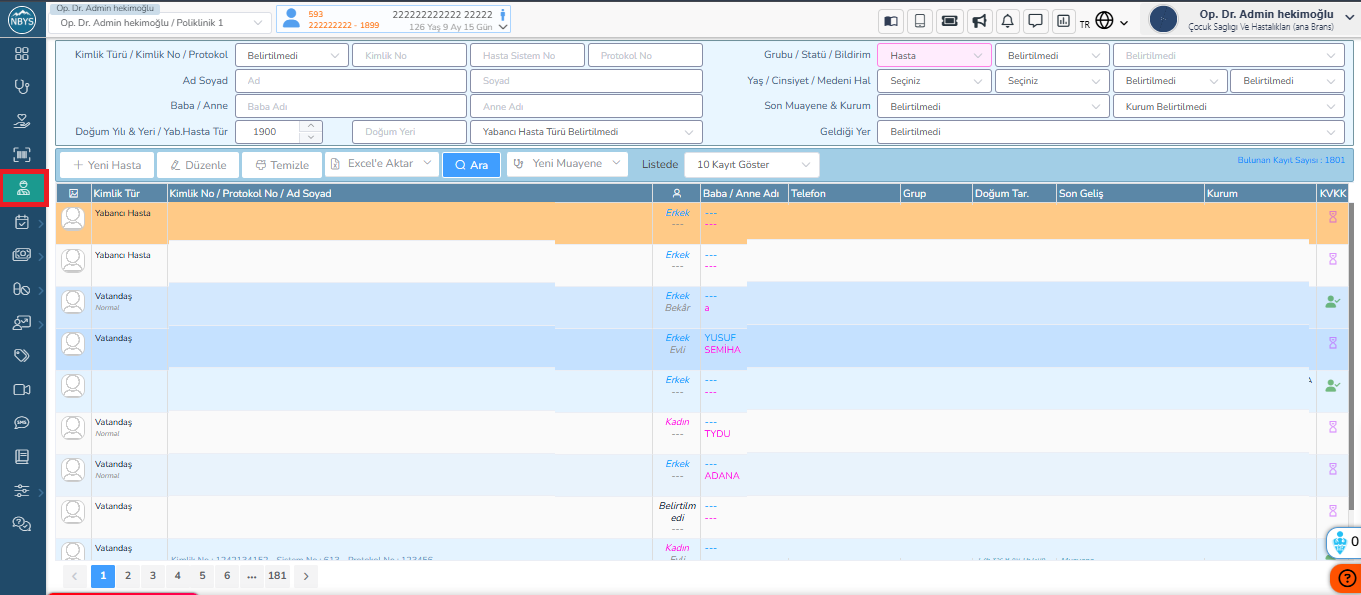Click the Temizle button
The image size is (1361, 595).
coord(282,165)
